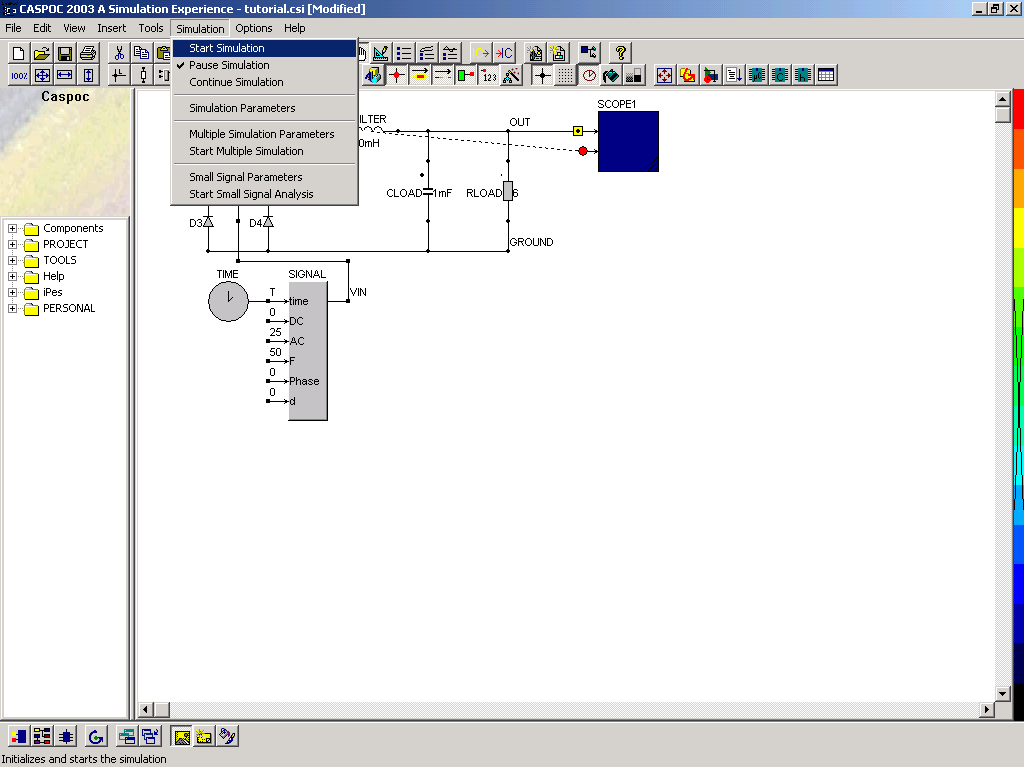
Task: Click the vertical scrollbar down arrow
Action: coord(1003,694)
